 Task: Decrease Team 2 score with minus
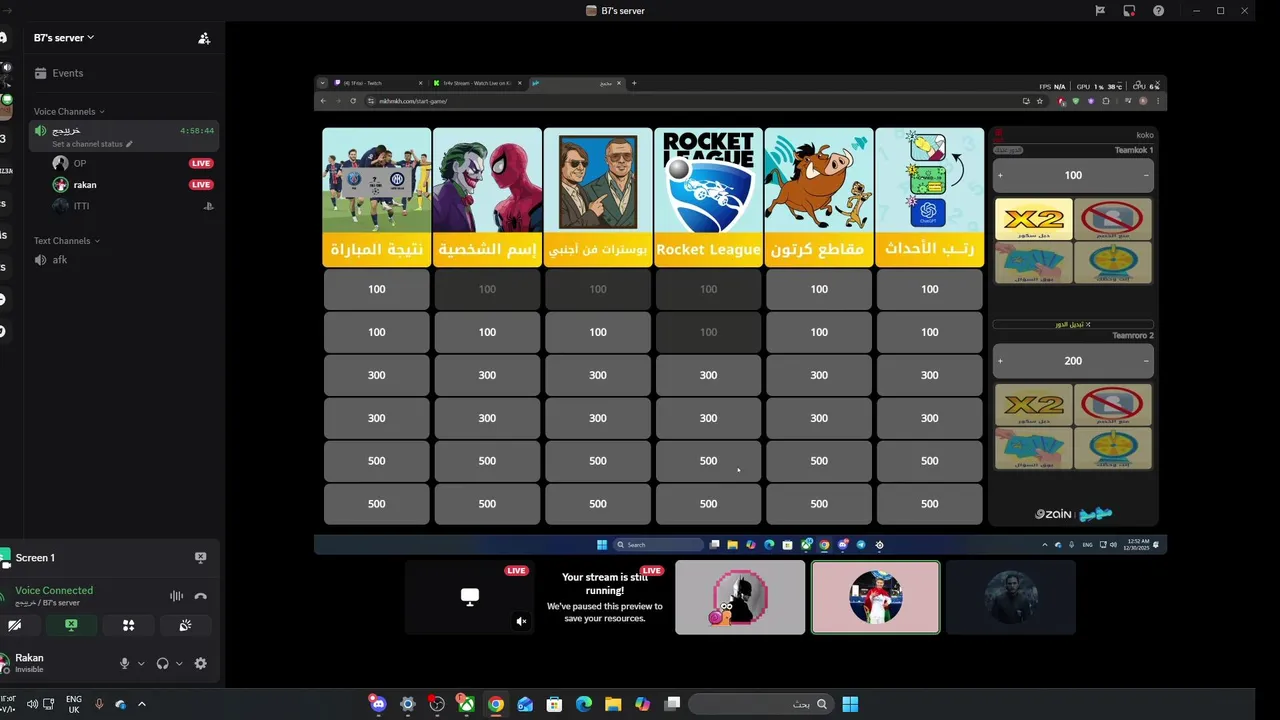1146,361
